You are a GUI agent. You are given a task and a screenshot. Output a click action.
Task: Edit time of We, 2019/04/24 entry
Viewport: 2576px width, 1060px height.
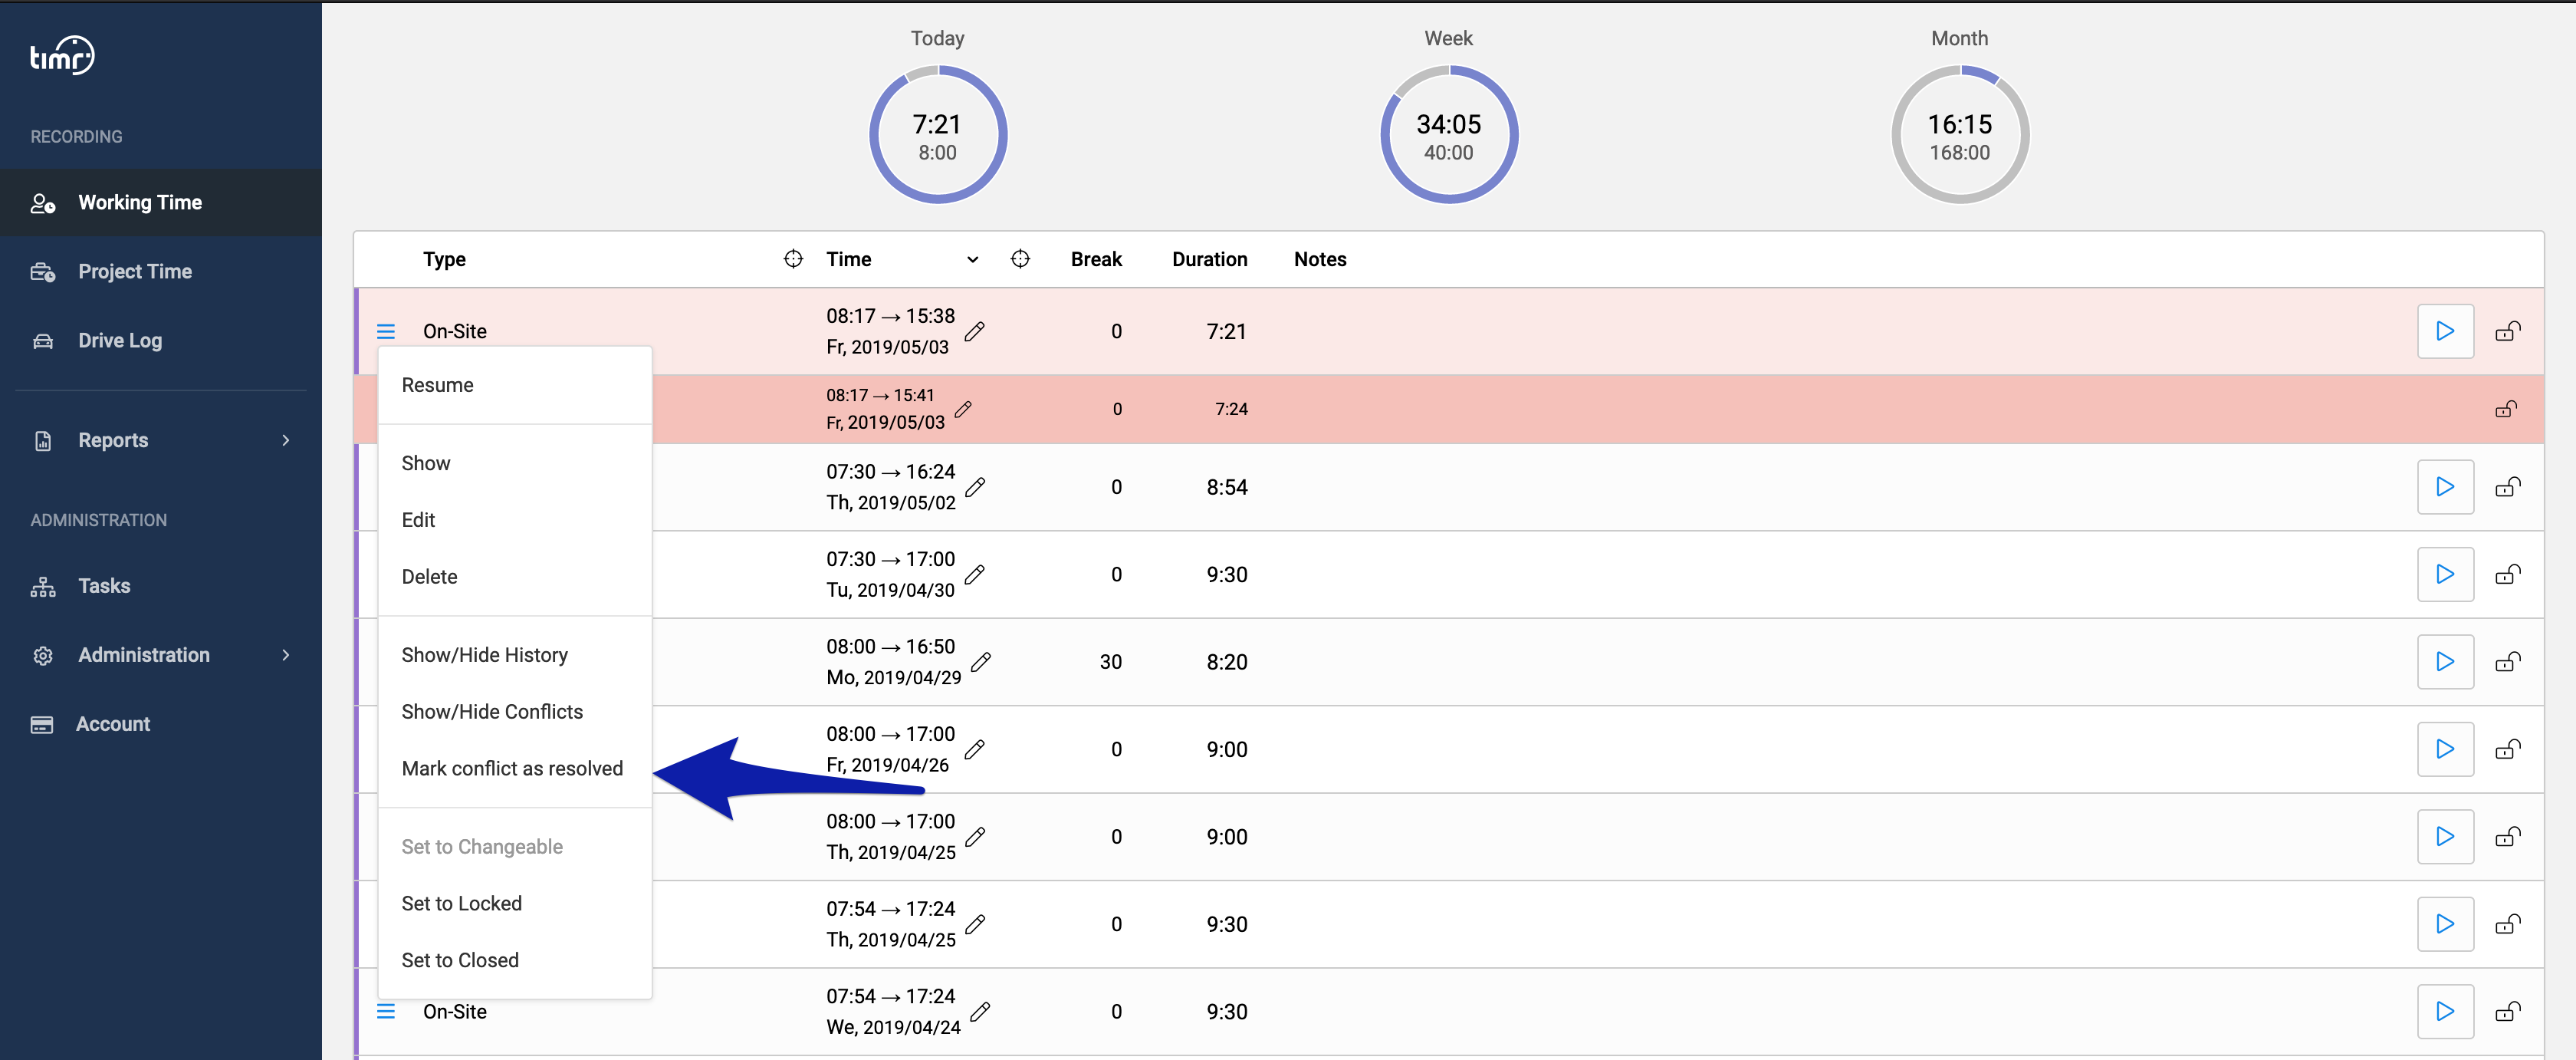(x=981, y=1012)
